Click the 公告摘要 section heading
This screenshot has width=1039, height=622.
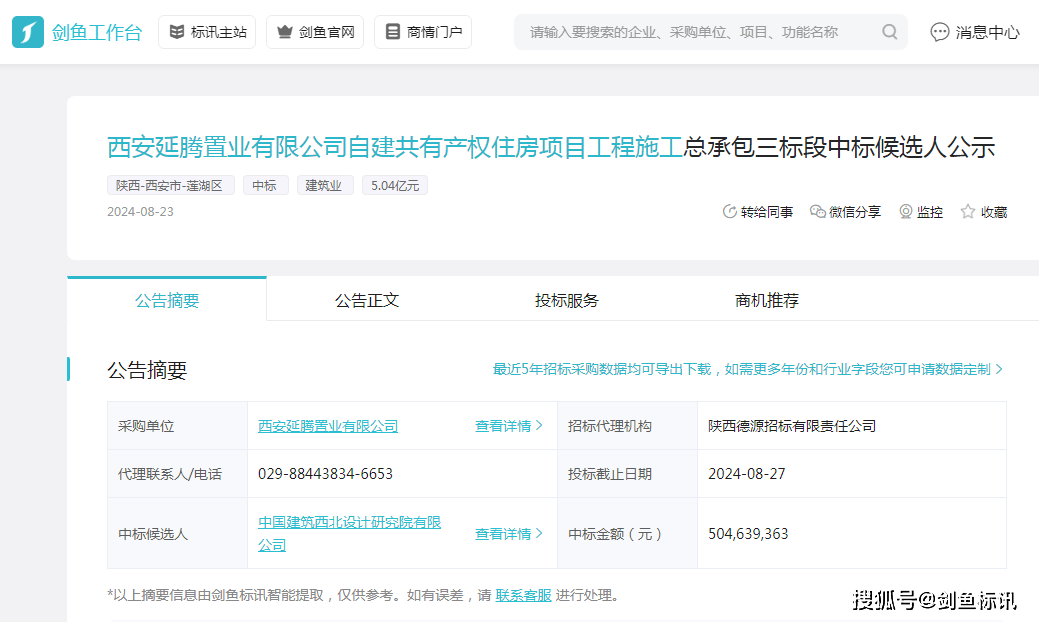[147, 370]
